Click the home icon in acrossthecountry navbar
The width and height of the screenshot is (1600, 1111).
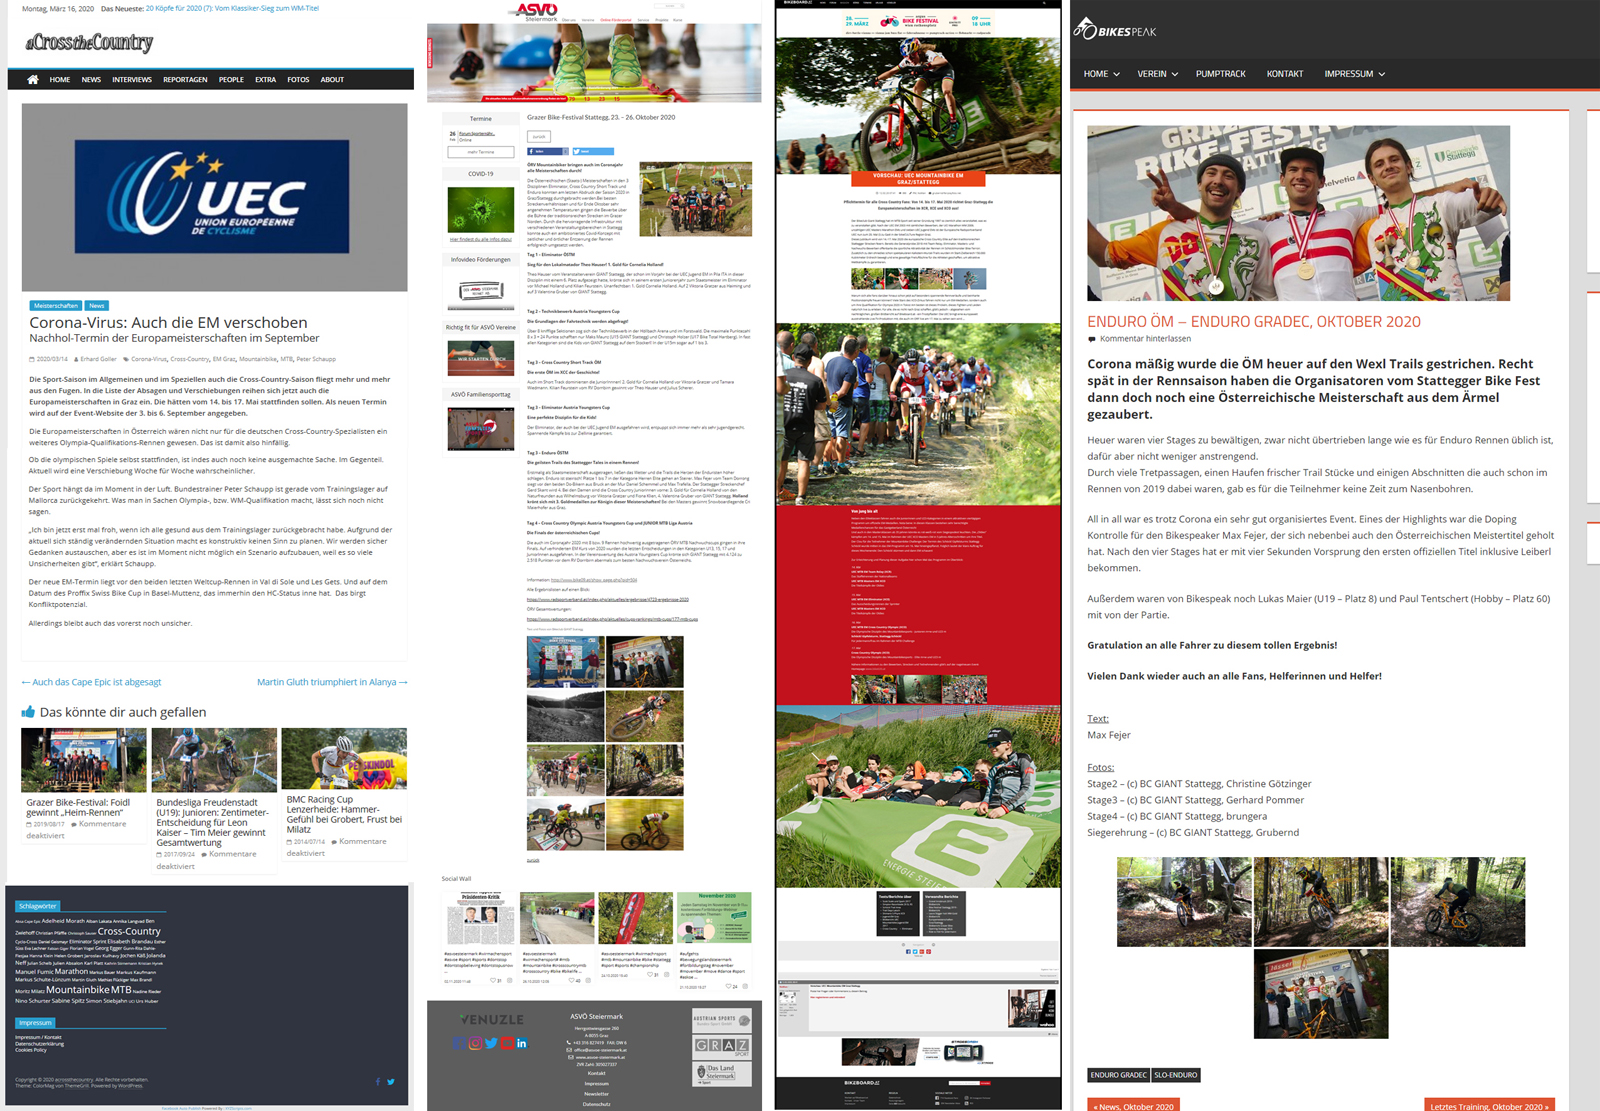coord(33,80)
